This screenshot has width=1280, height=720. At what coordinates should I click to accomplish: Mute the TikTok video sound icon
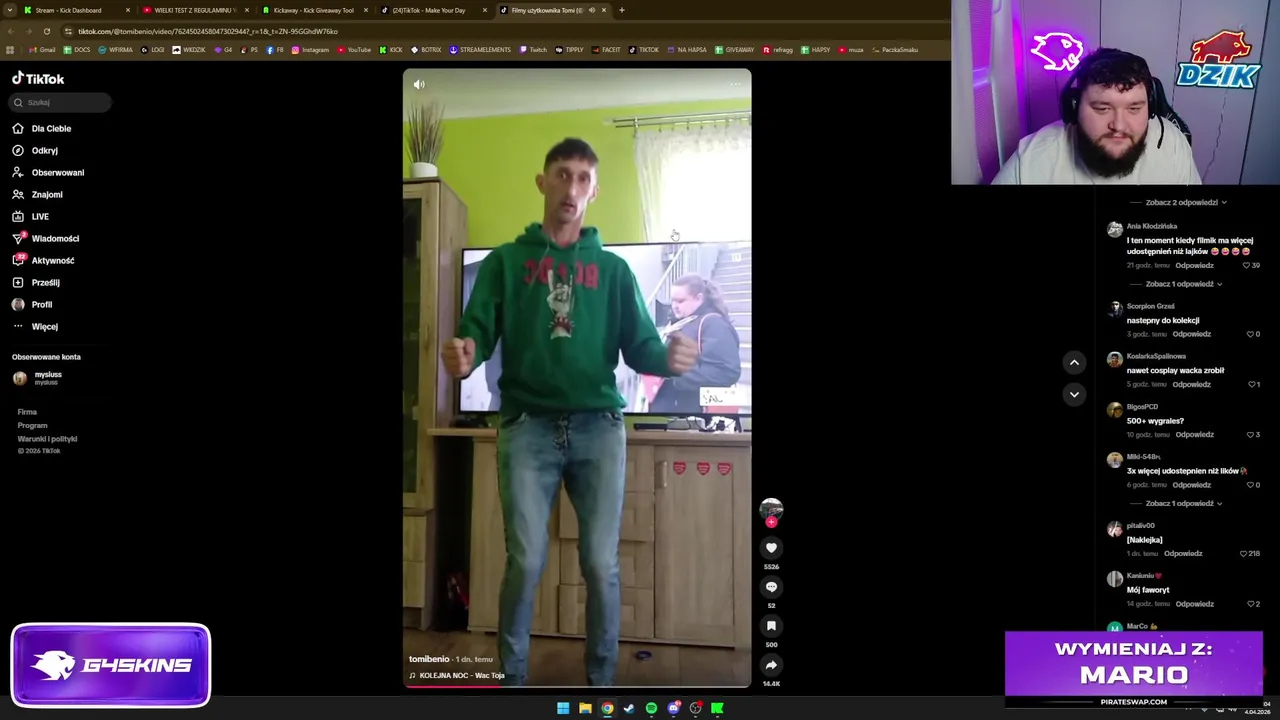419,85
